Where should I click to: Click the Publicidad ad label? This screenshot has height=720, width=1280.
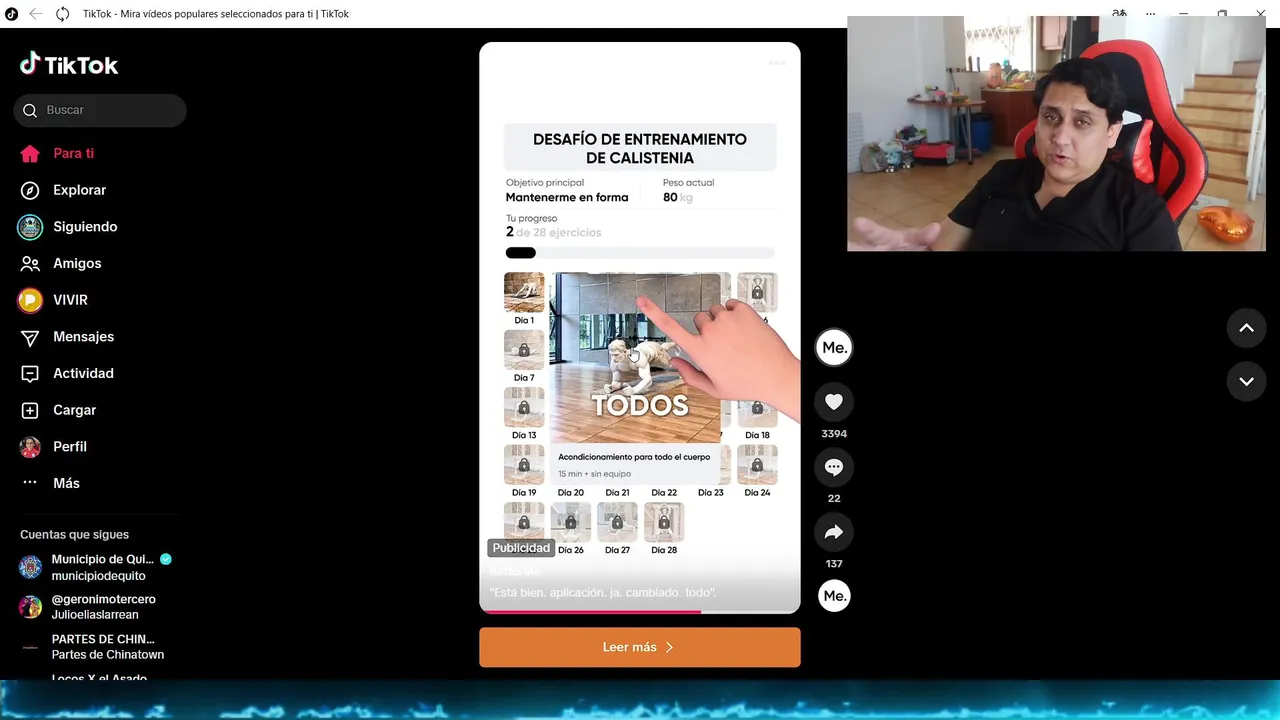click(x=521, y=548)
